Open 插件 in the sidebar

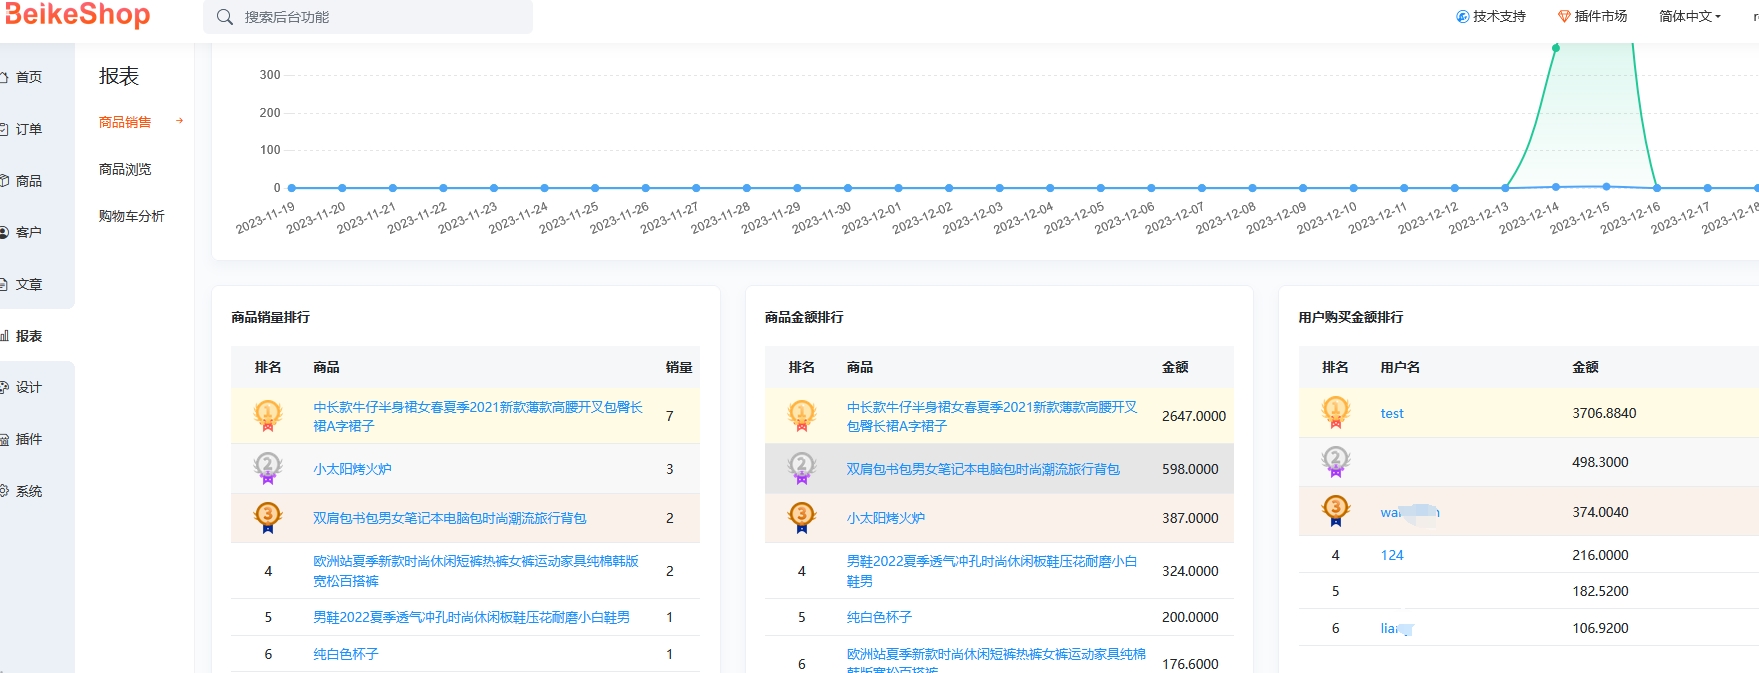(29, 439)
